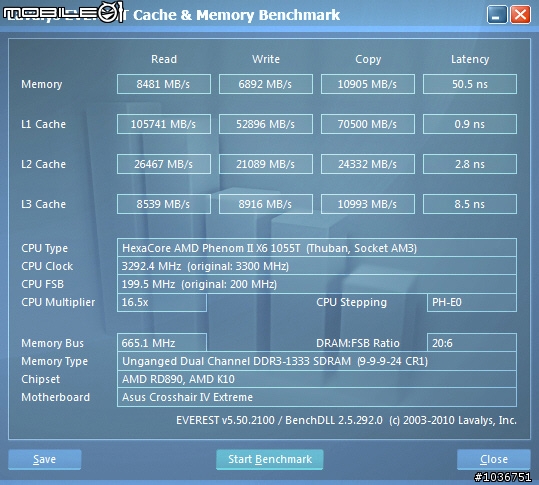Screen dimensions: 539x485
Task: Click the Motherboard label
Action: click(x=55, y=397)
